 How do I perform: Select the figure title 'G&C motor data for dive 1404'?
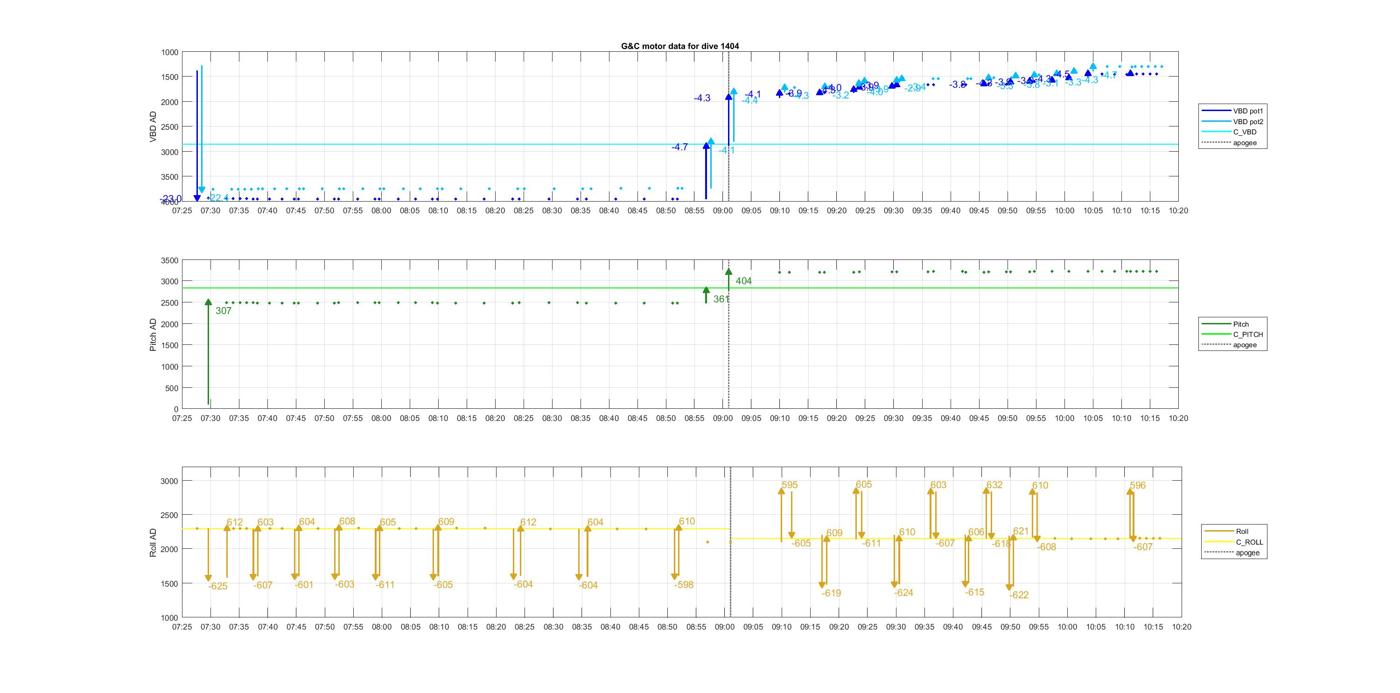pyautogui.click(x=680, y=46)
